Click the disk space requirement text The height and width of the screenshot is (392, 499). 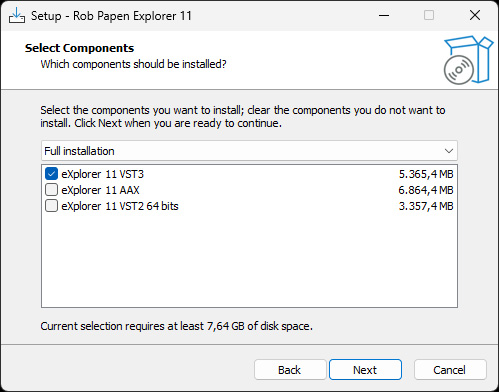click(x=177, y=326)
